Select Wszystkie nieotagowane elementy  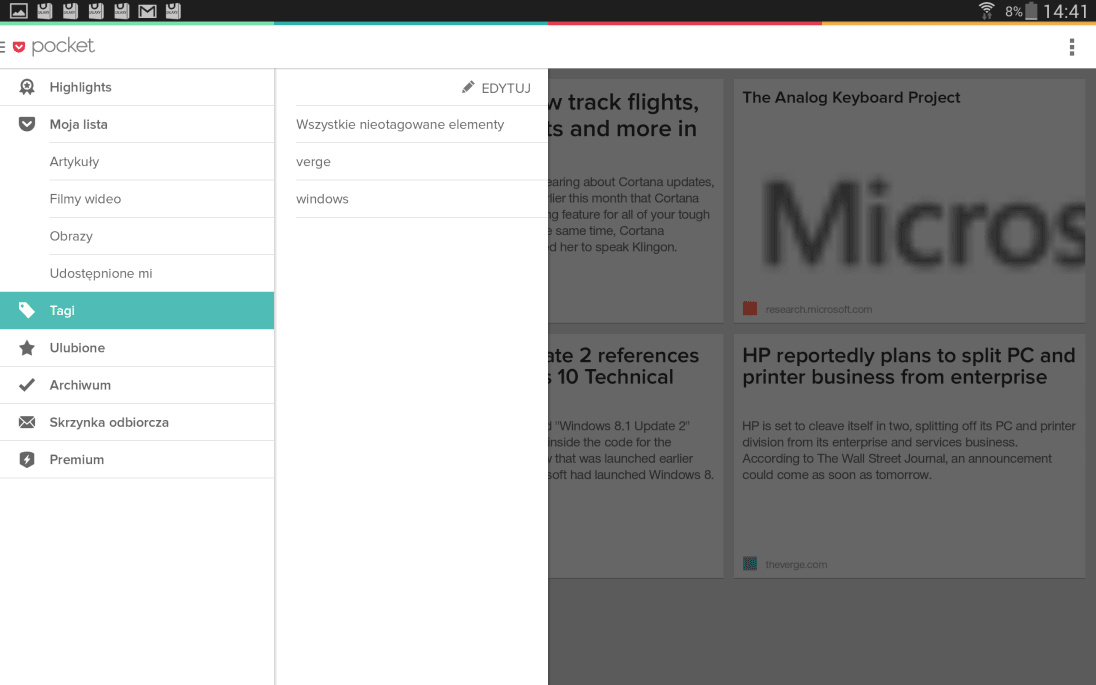tap(421, 124)
